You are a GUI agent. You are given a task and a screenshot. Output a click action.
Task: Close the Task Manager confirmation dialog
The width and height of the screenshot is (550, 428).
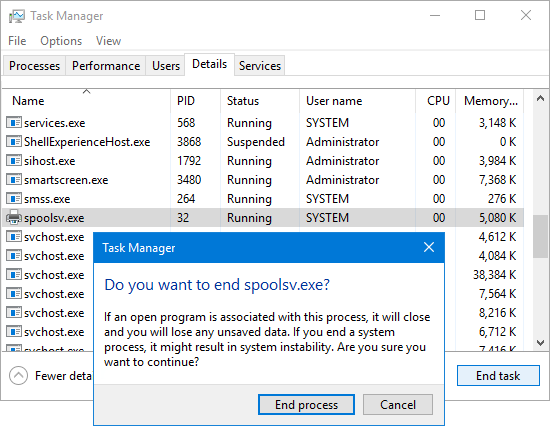point(429,247)
